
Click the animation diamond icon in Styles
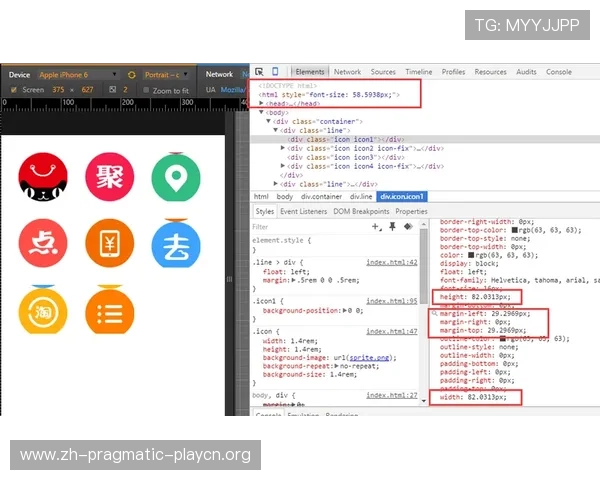click(x=408, y=227)
